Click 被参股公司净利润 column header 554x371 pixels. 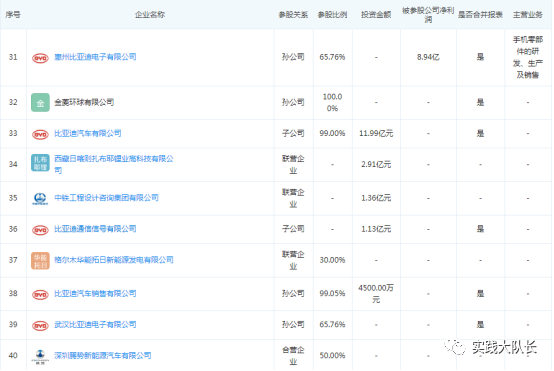click(x=428, y=14)
